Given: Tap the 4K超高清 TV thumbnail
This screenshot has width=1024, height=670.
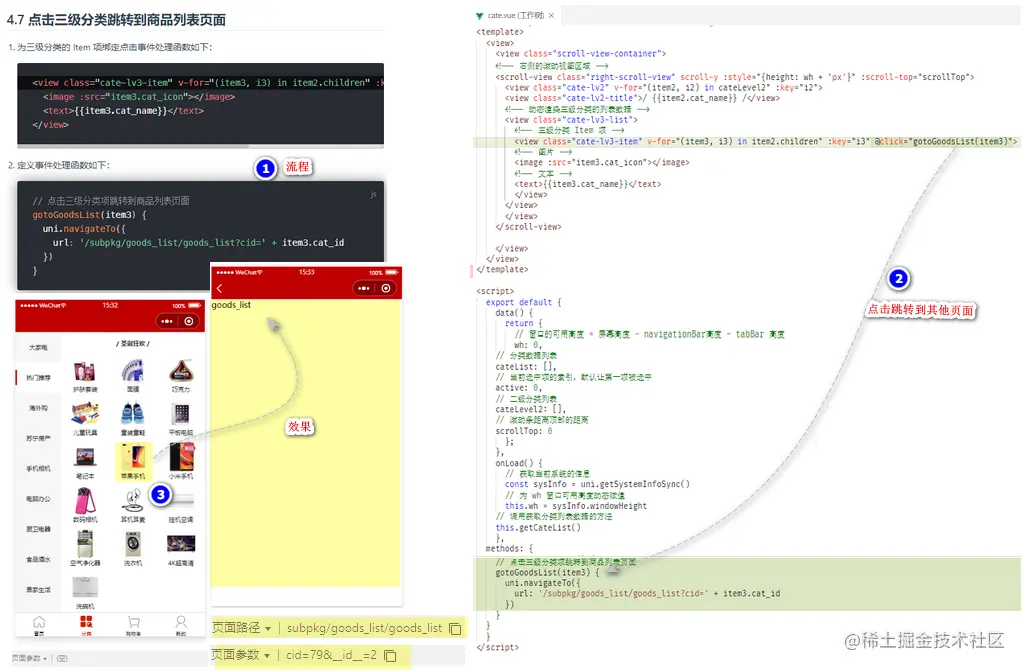Looking at the screenshot, I should (x=181, y=543).
